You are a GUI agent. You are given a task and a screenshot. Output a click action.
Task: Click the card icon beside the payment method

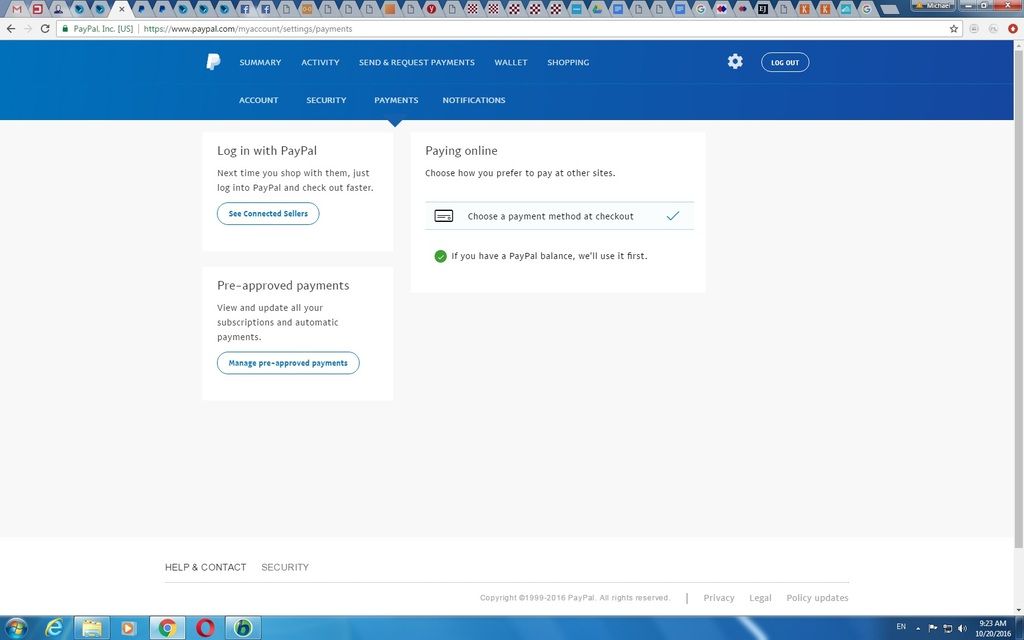pos(443,216)
